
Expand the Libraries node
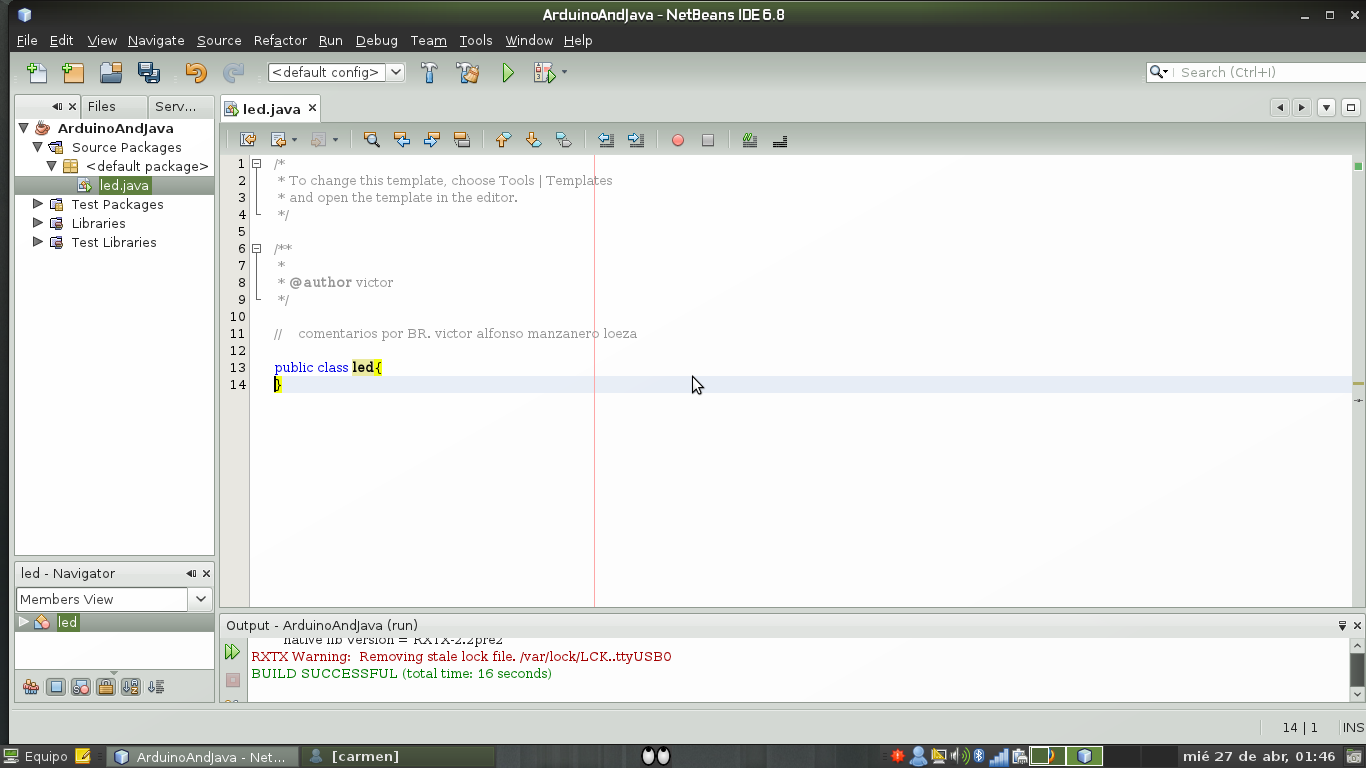pos(38,223)
